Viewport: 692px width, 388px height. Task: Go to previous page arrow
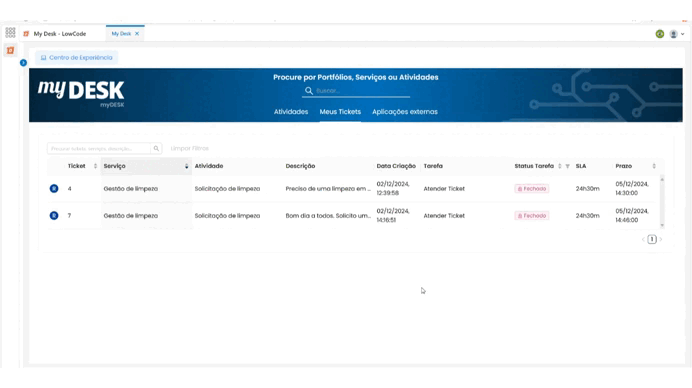click(x=643, y=239)
